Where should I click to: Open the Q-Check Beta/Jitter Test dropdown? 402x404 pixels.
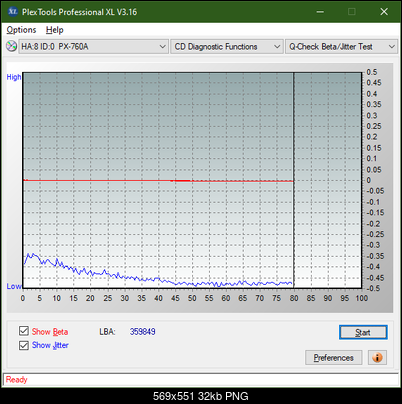click(341, 47)
